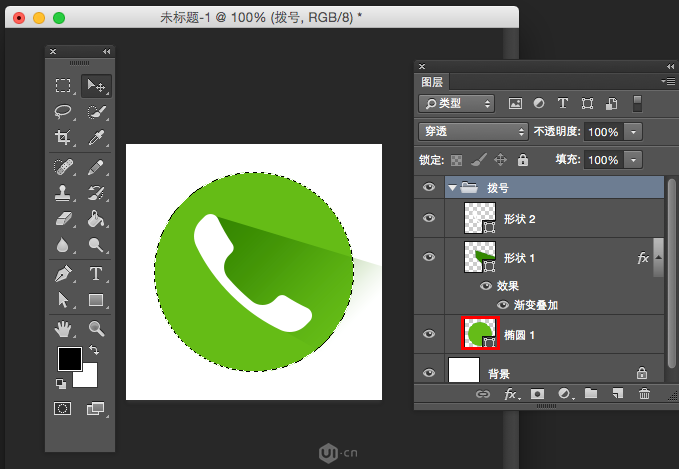Change the screen mode
The image size is (679, 469).
pos(95,408)
